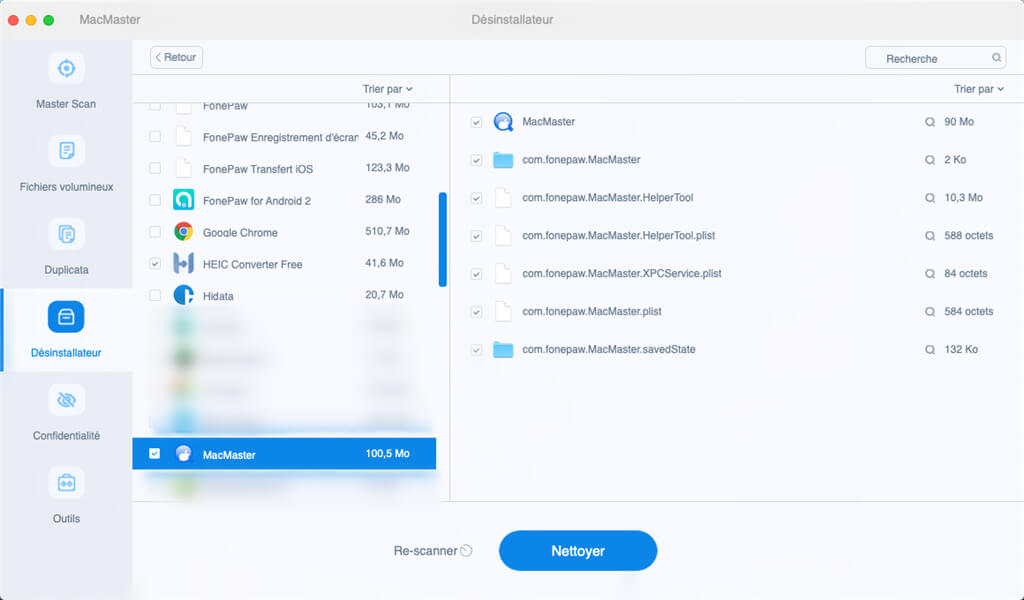Open the Confidentialité eye icon

66,400
